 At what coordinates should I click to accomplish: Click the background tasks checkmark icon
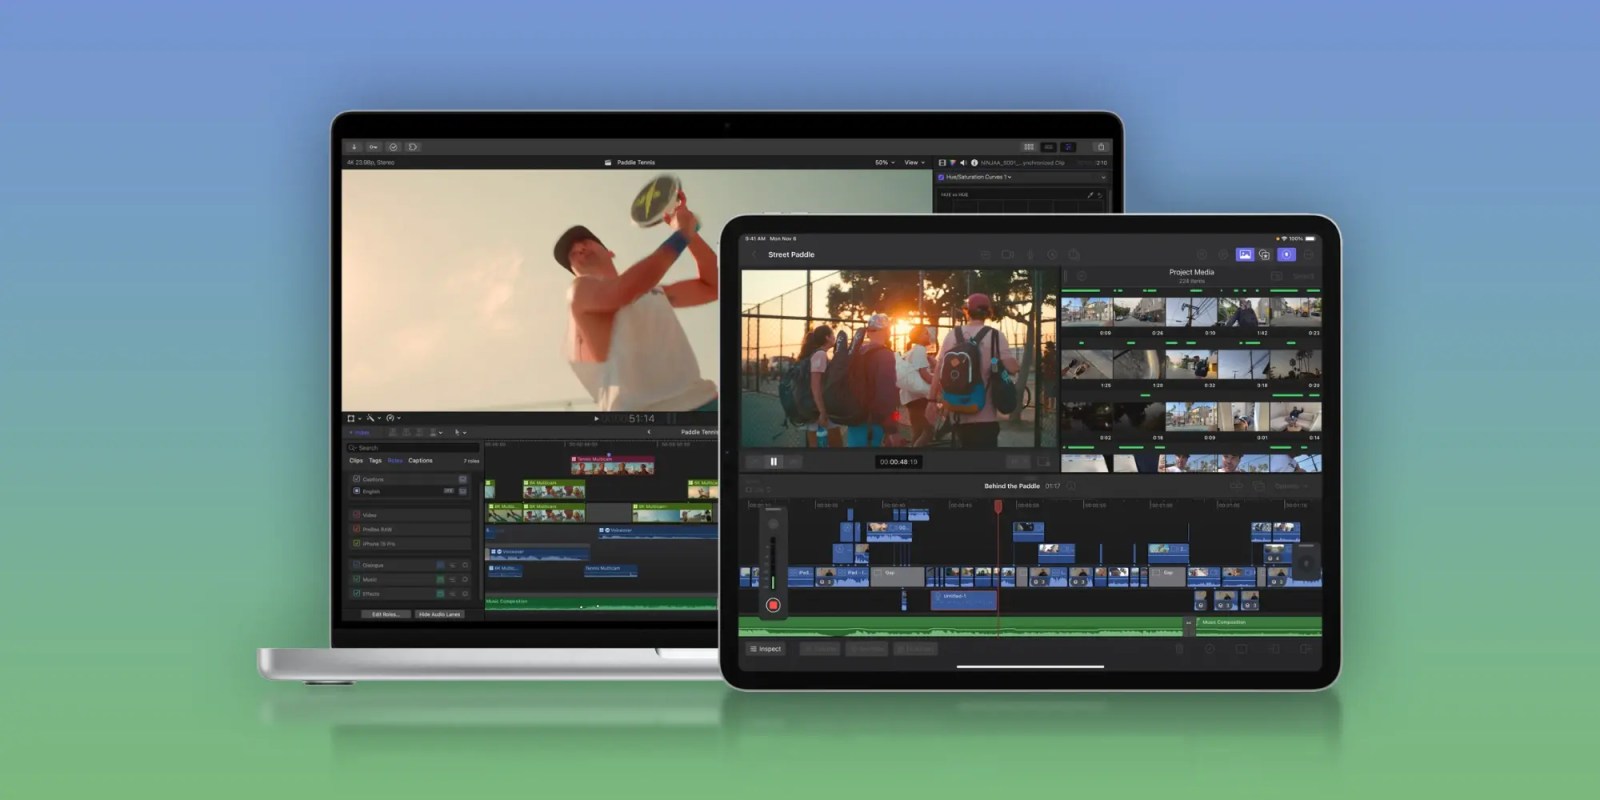[393, 147]
